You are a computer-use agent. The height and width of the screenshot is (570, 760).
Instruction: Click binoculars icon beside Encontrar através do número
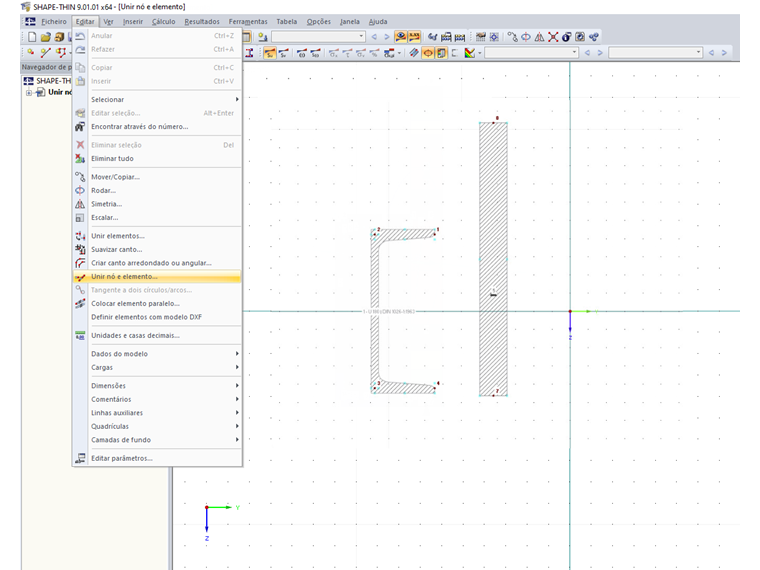(x=81, y=127)
